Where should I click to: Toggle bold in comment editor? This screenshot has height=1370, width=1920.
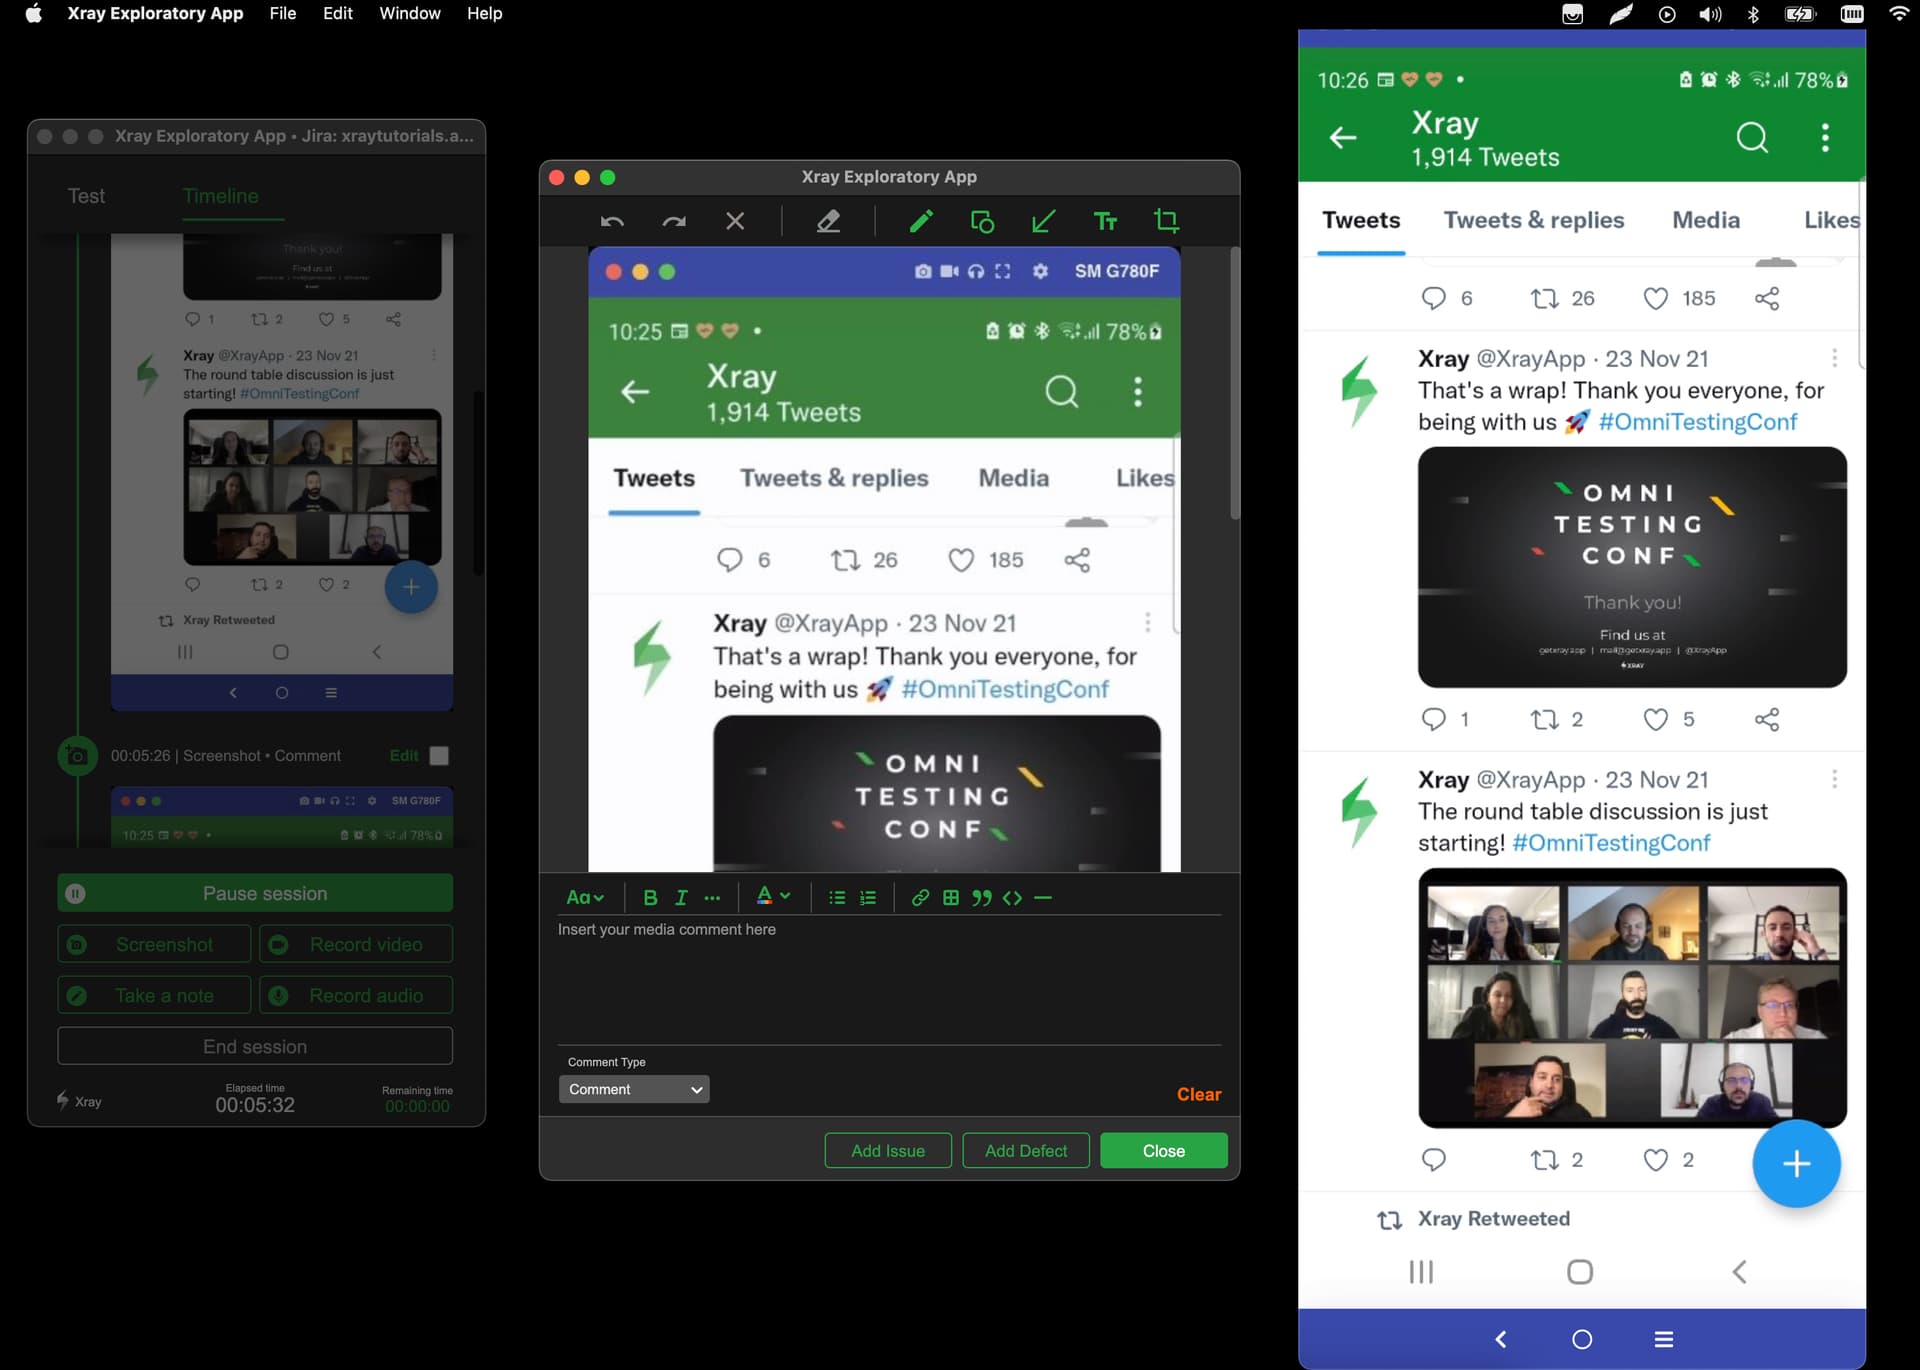point(650,897)
